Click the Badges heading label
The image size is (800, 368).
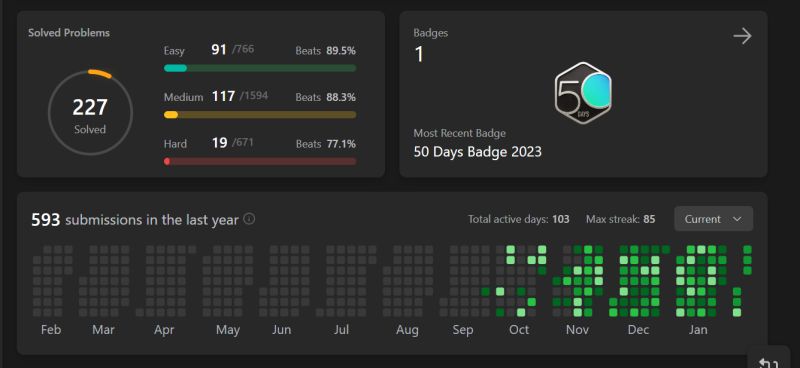click(x=431, y=33)
